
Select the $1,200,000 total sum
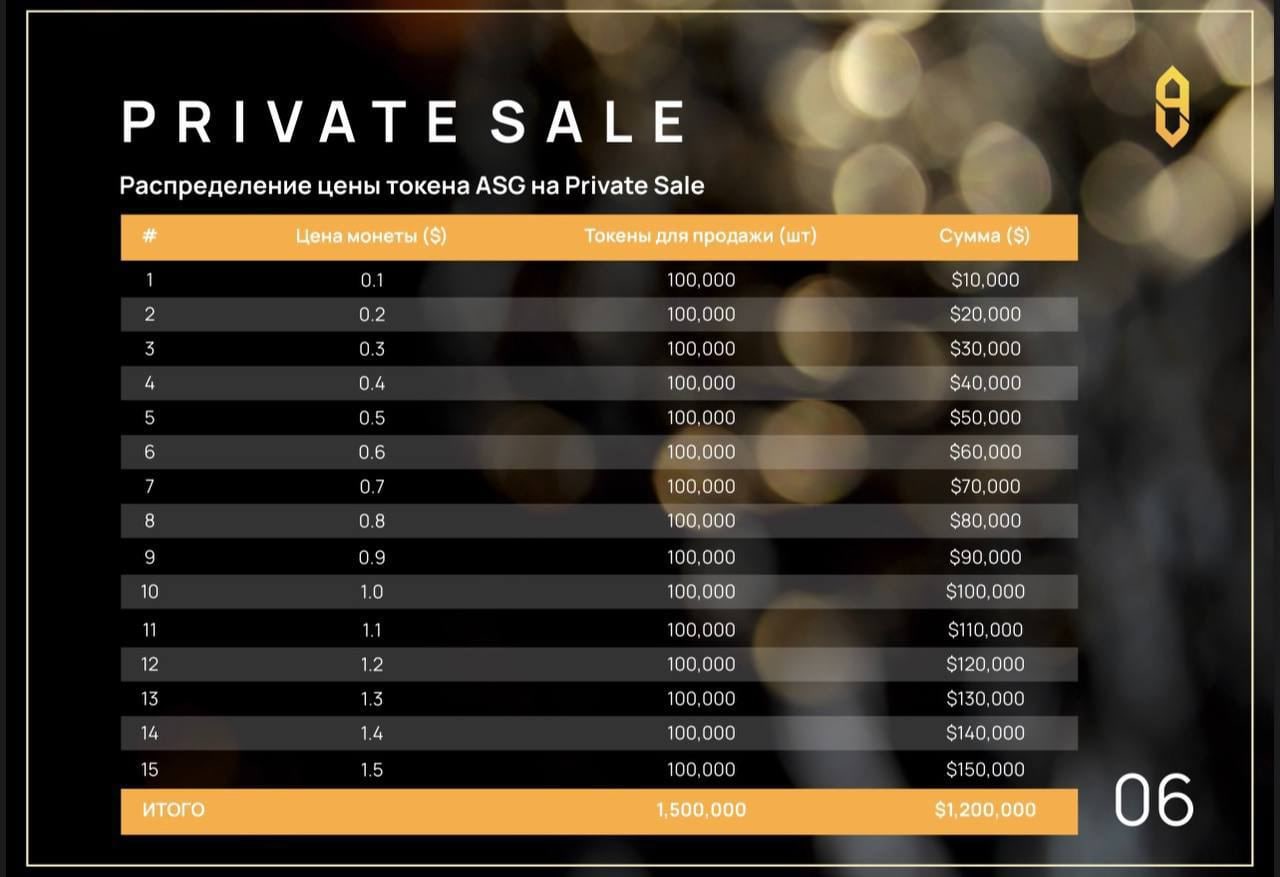coord(985,810)
